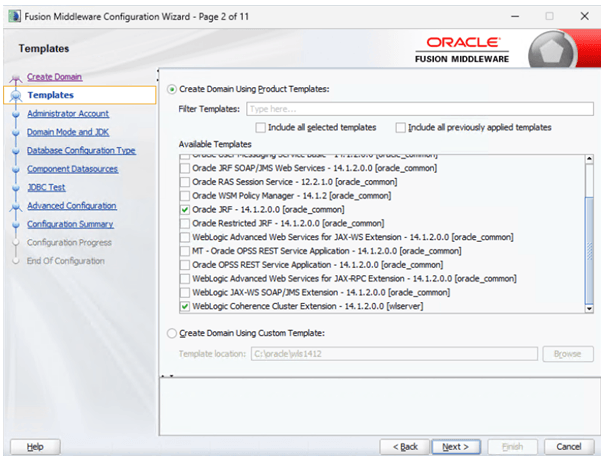This screenshot has width=601, height=456.
Task: Enable Include all previously applied templates checkbox
Action: 401,128
